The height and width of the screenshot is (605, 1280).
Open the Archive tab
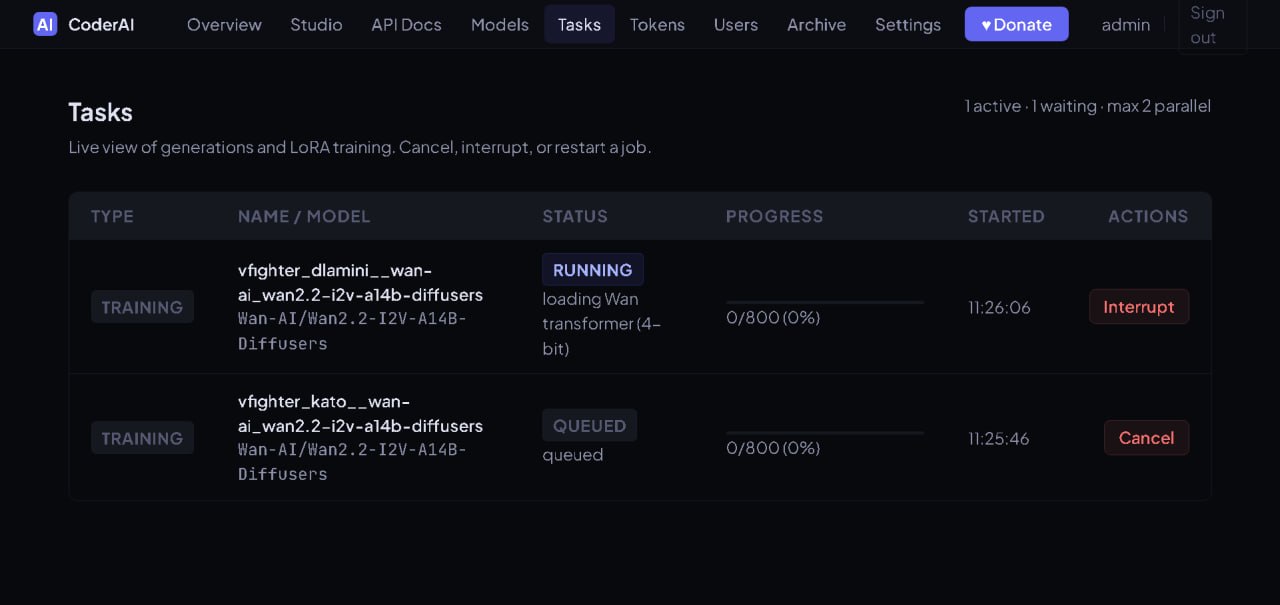(816, 24)
